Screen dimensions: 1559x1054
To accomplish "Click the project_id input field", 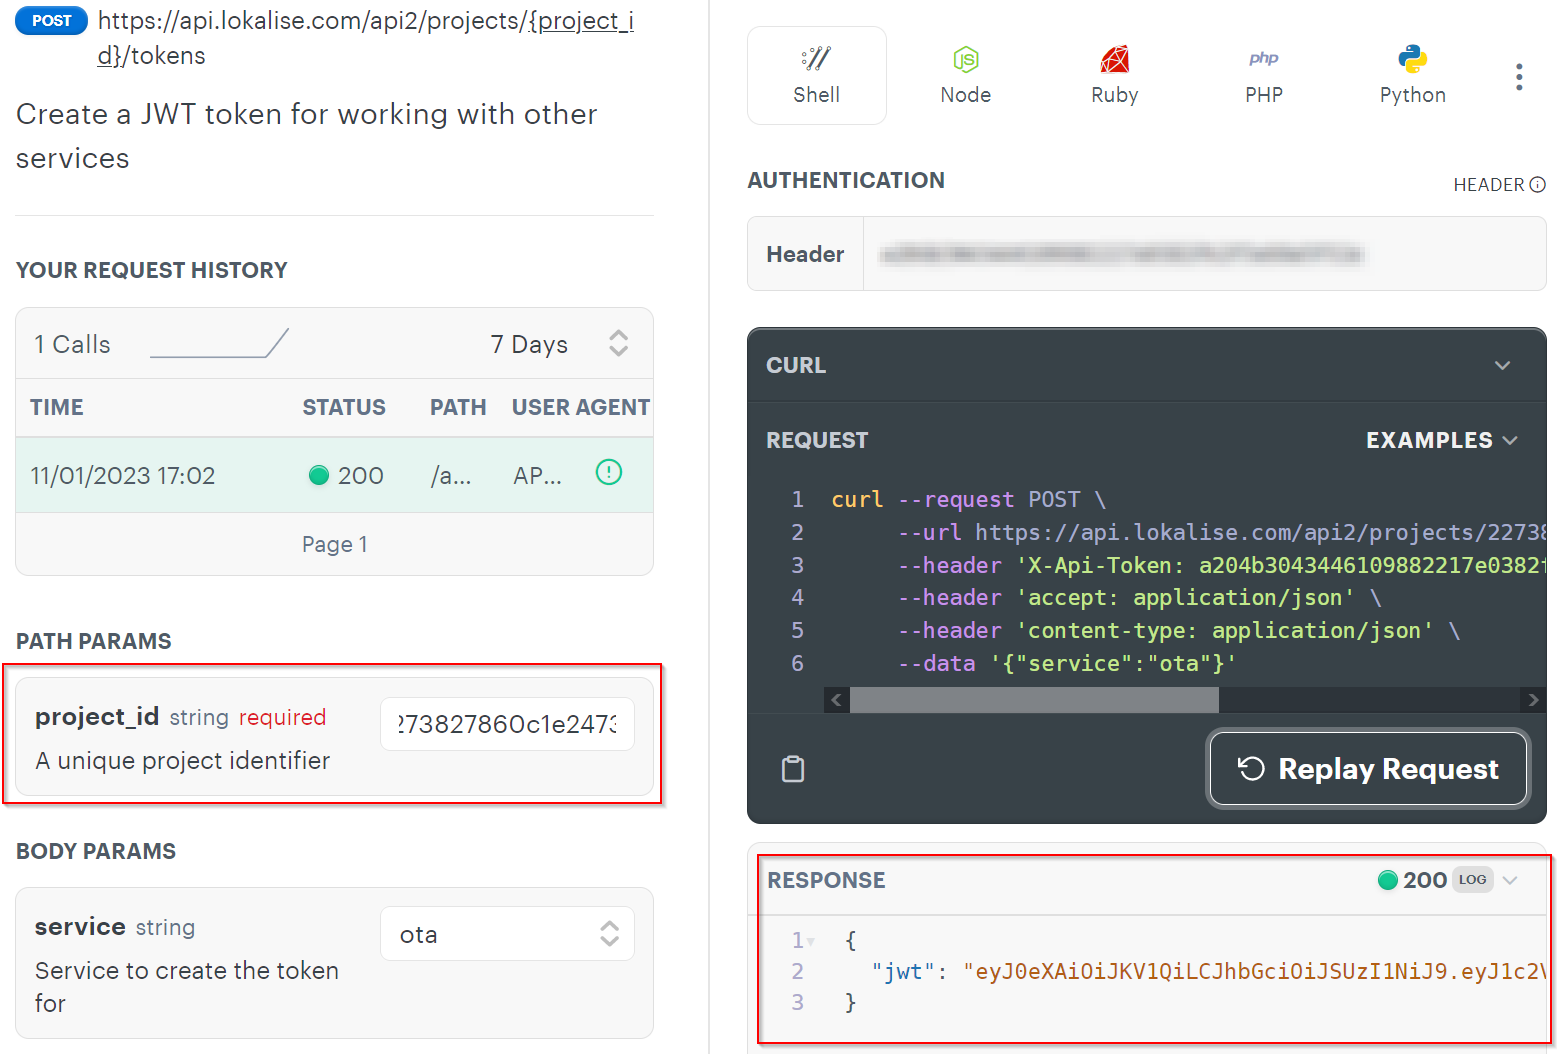I will pyautogui.click(x=507, y=724).
